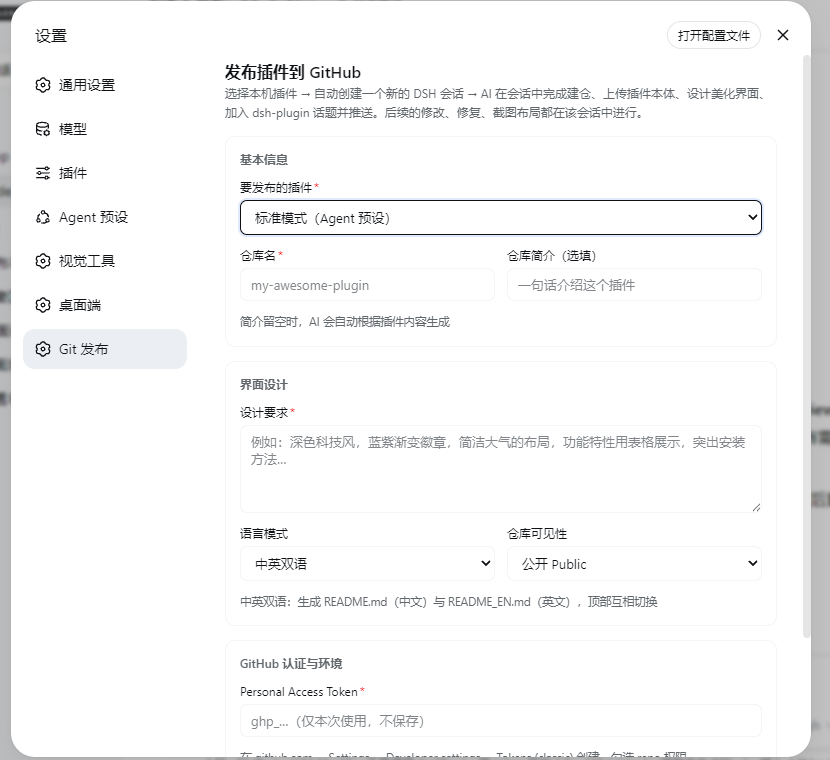Click the 中英双语 README hint text
Screen dimensions: 830x760
[448, 602]
